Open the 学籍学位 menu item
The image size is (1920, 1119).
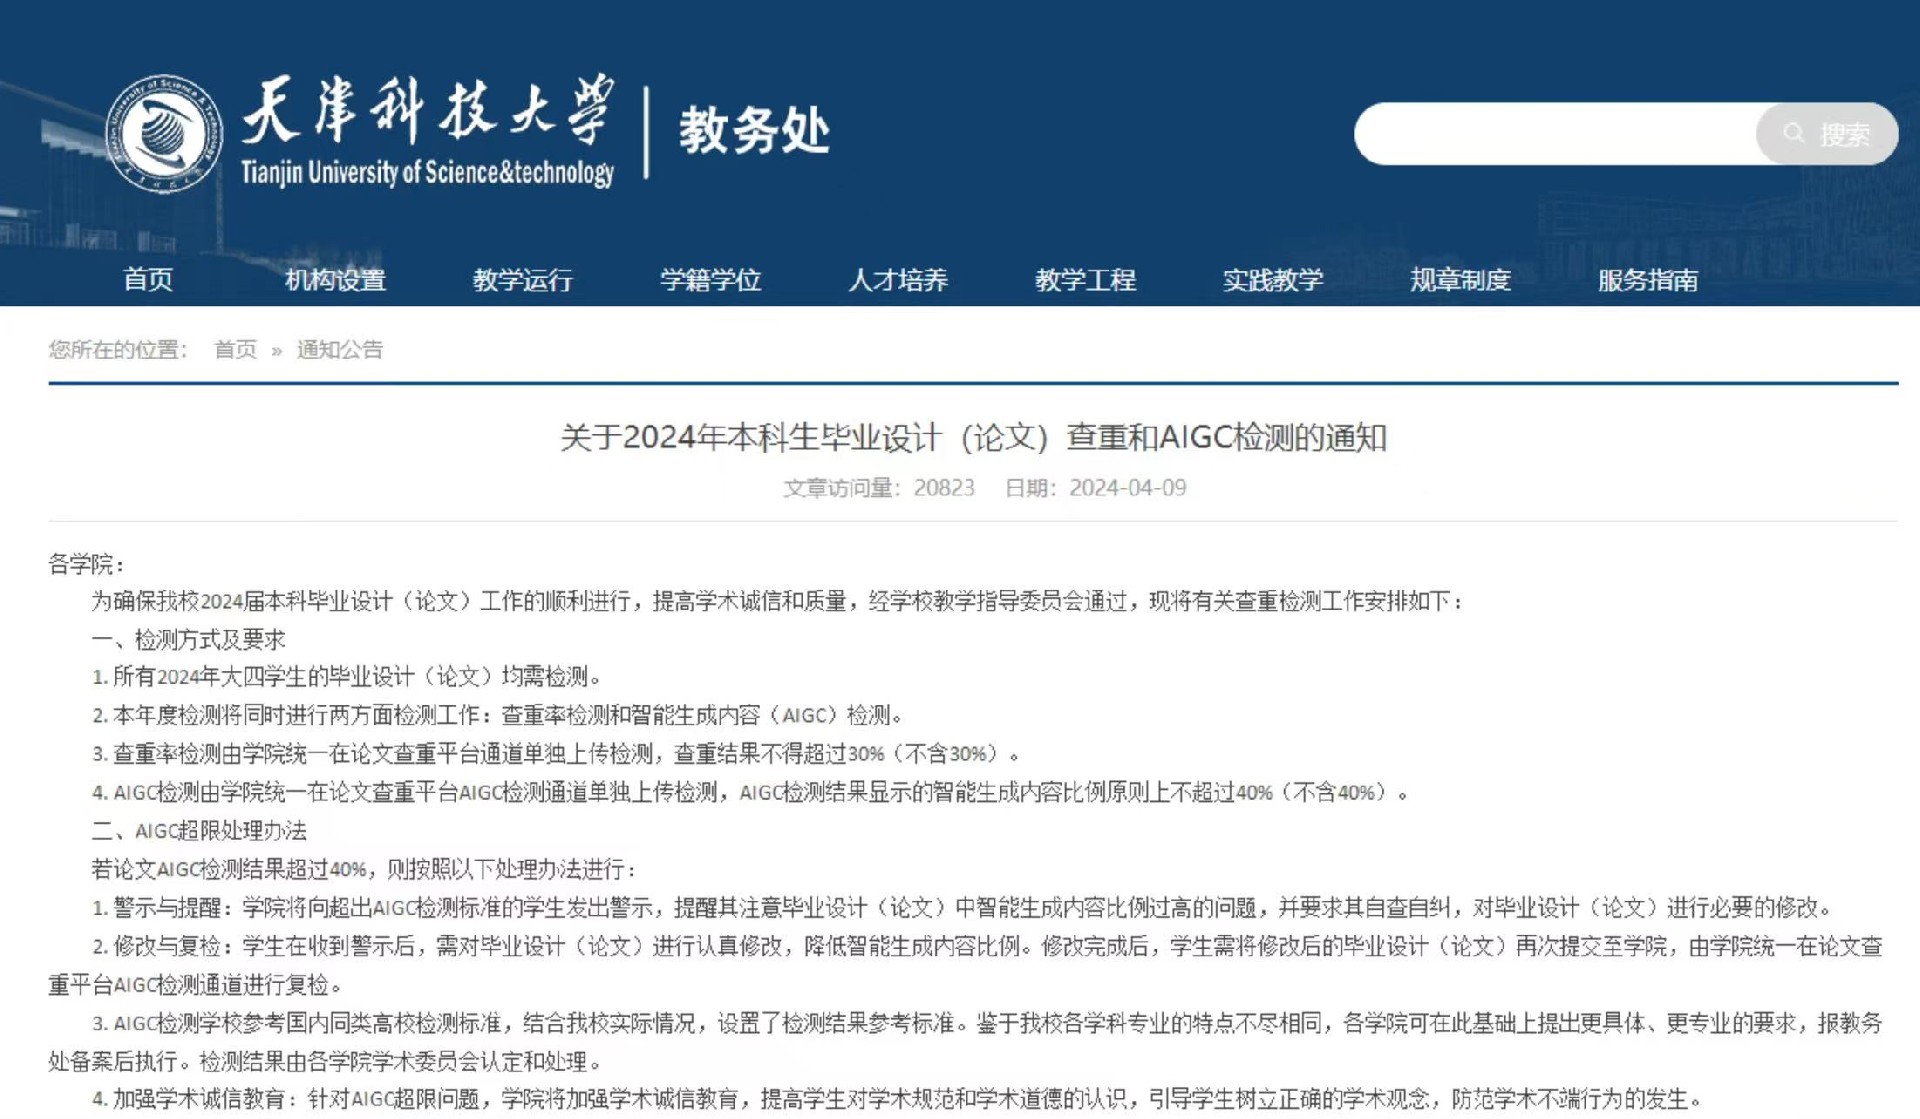pos(710,279)
